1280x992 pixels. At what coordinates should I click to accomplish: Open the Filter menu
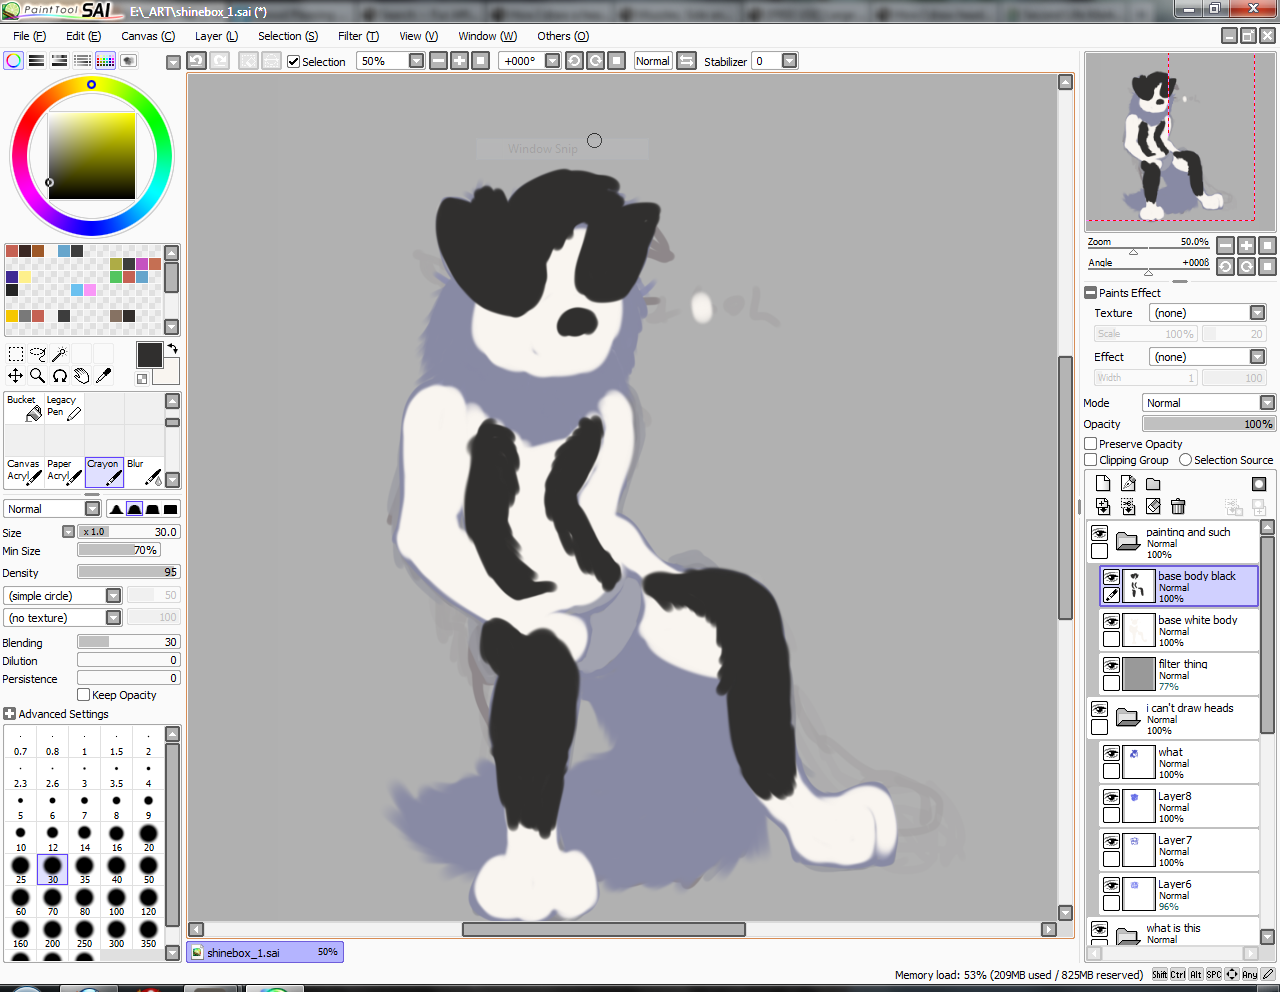358,36
